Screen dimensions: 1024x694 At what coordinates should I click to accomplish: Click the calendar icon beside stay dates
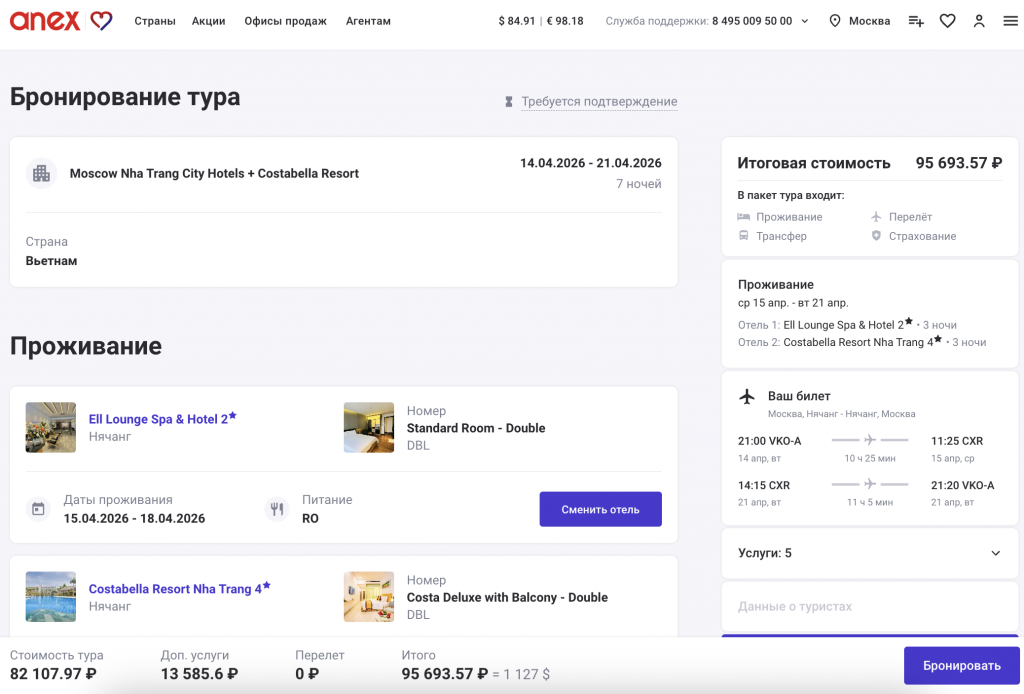[x=38, y=509]
